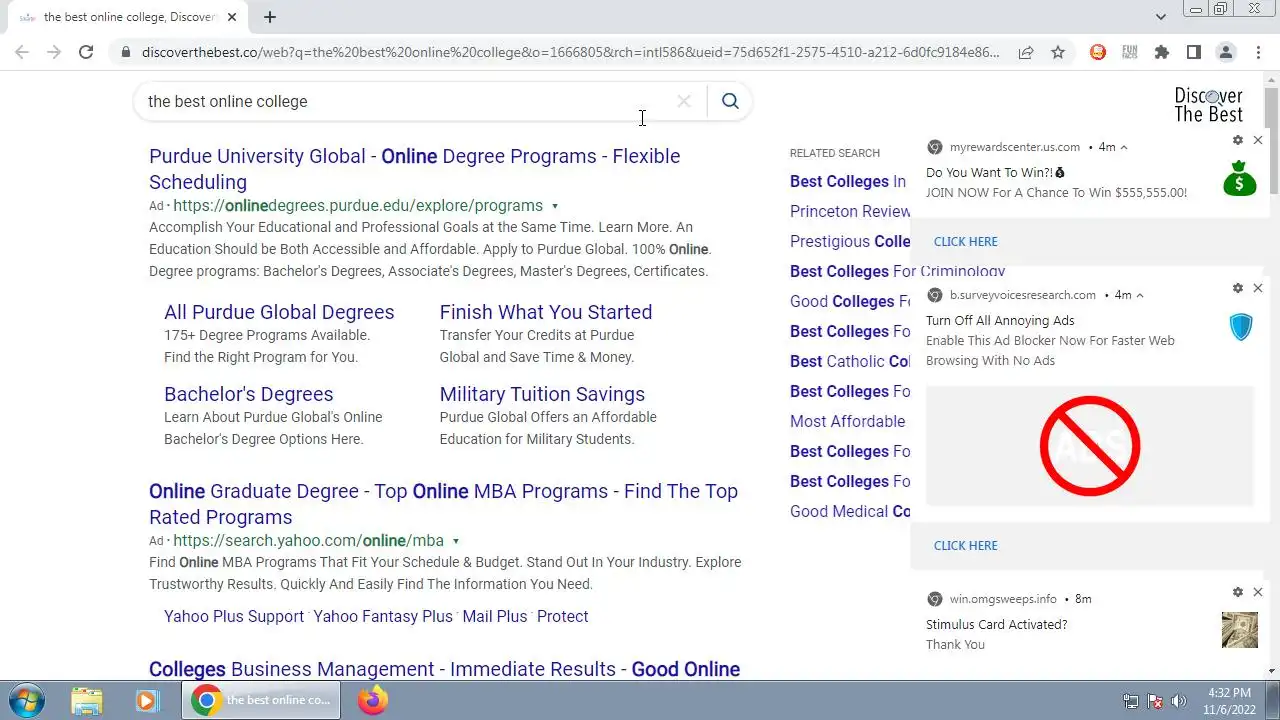Click the stimulus card money thumbnail
This screenshot has width=1280, height=720.
point(1240,630)
